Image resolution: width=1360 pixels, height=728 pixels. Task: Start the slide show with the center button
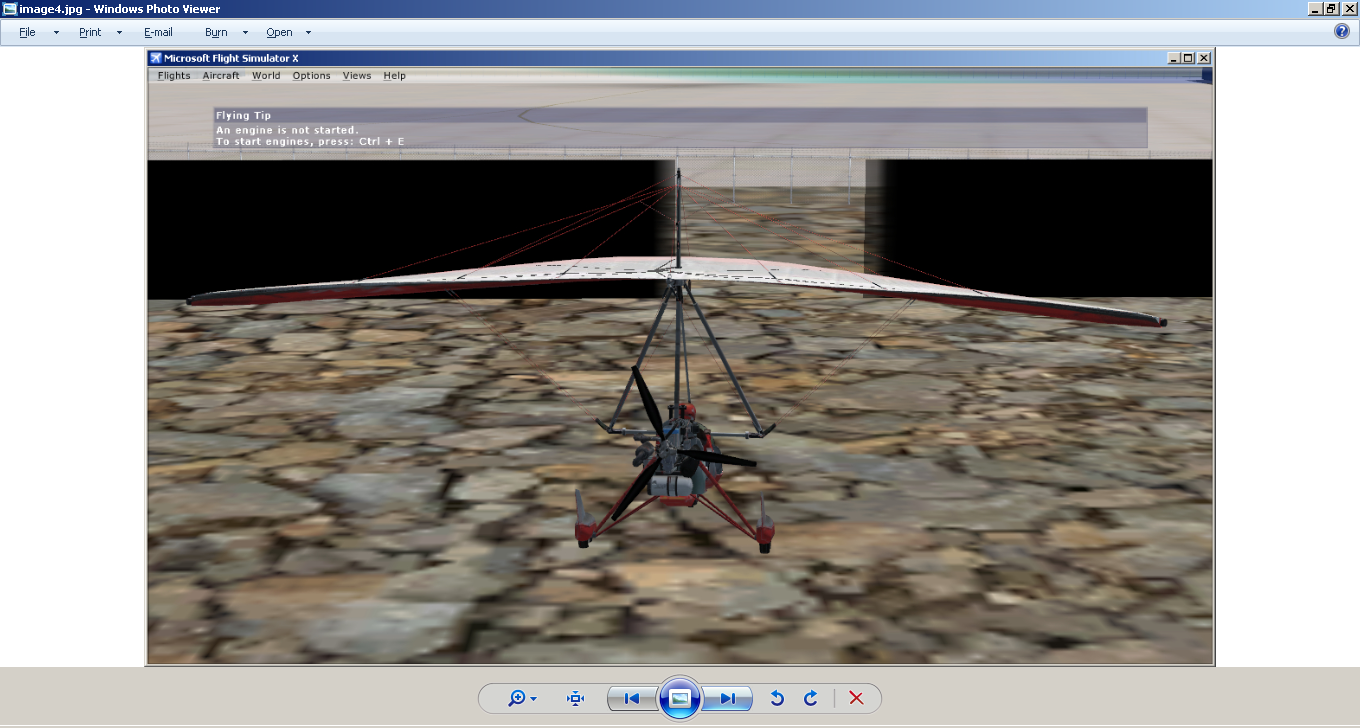[x=679, y=698]
